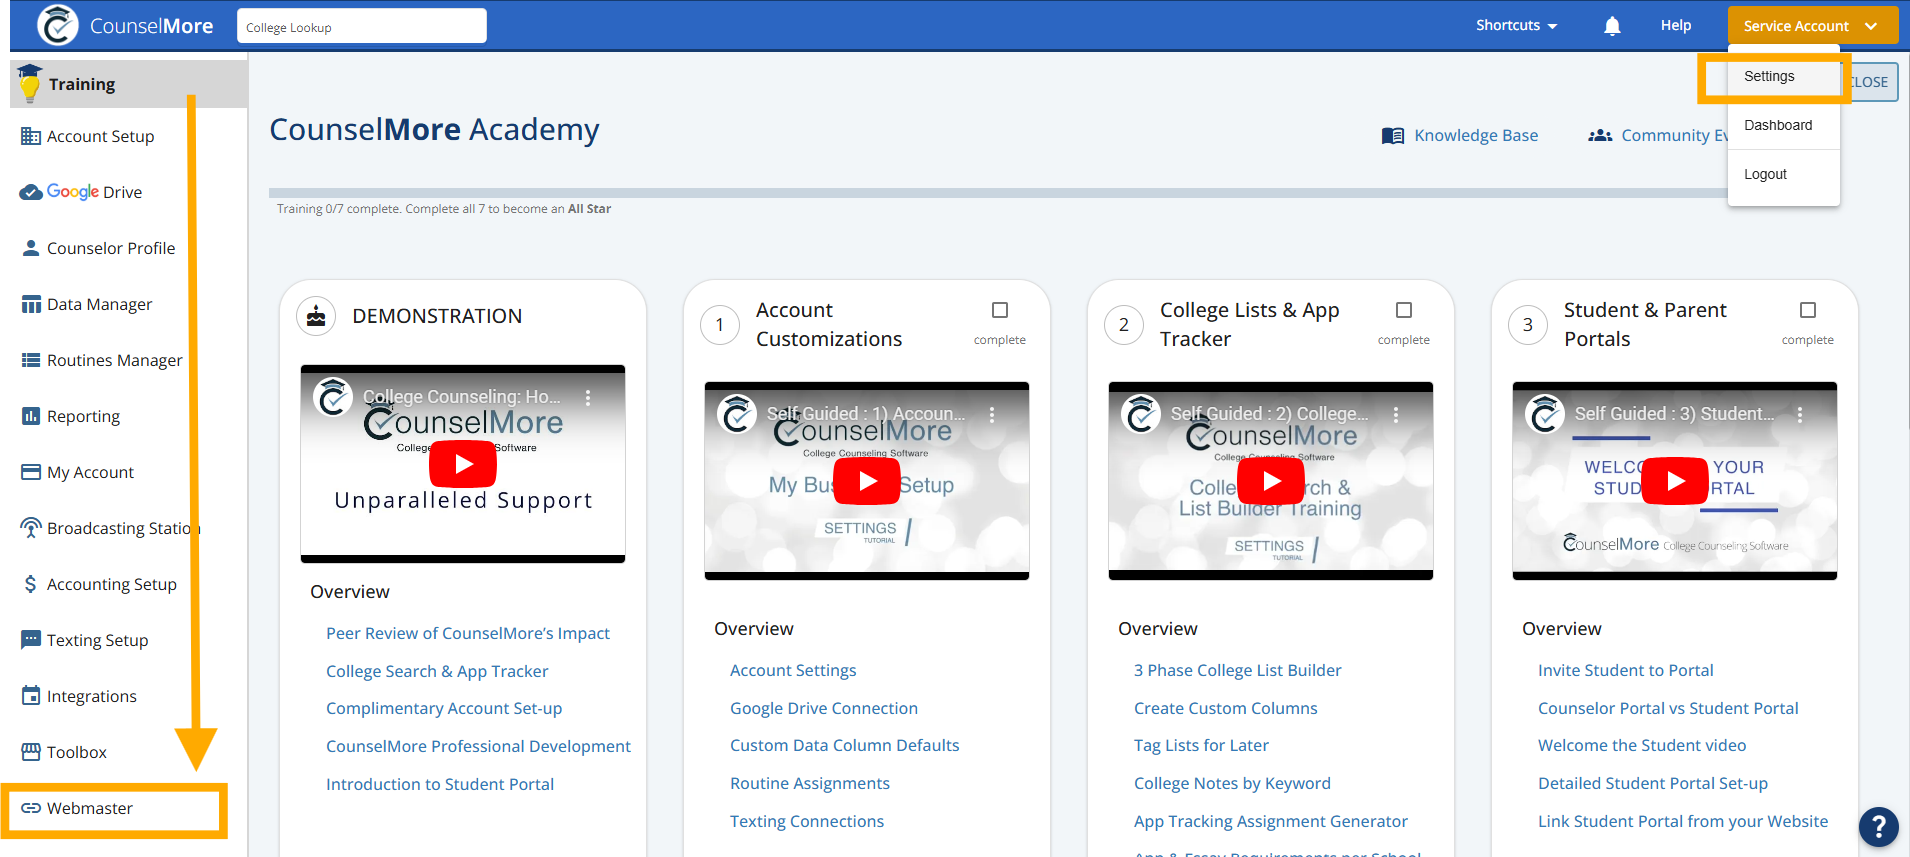The image size is (1910, 857).
Task: Play the DEMONSTRATION video
Action: [463, 464]
